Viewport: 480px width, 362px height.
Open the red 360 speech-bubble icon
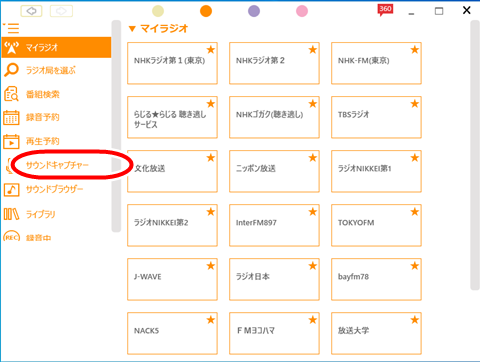[x=385, y=10]
